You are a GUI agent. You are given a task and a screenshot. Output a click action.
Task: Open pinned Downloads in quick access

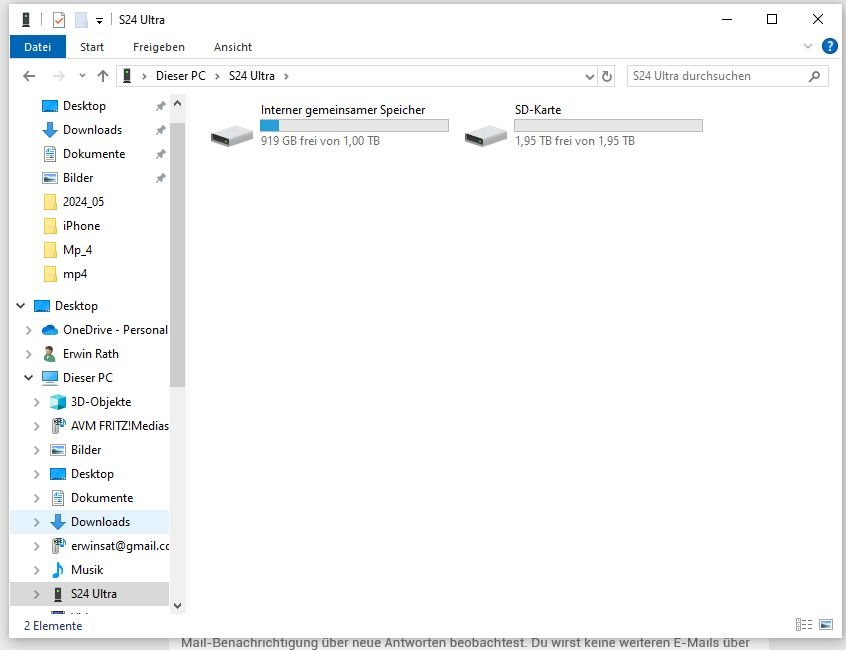92,130
